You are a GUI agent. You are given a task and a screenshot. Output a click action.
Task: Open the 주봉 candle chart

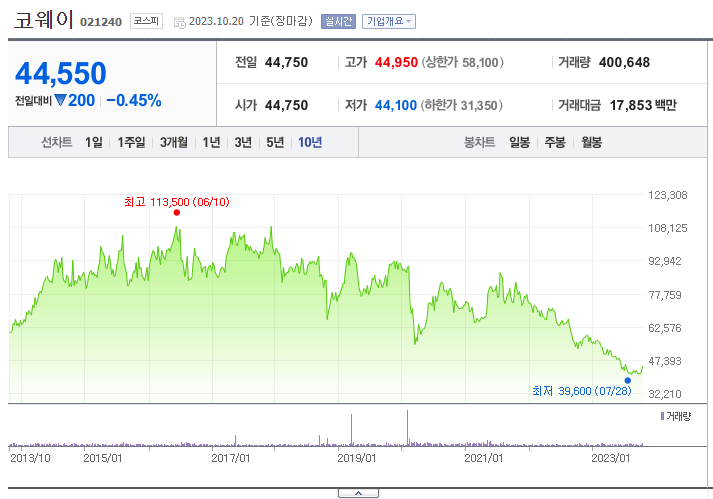pos(555,142)
